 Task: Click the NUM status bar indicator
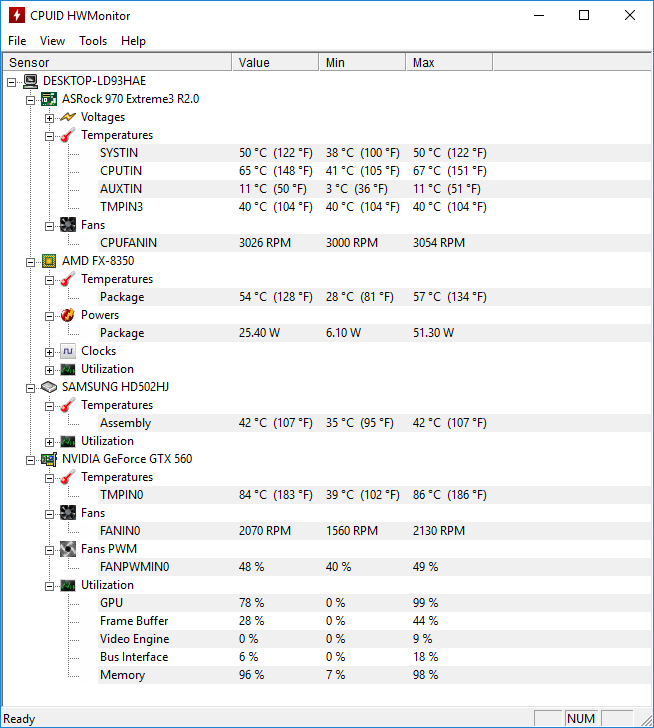[581, 719]
